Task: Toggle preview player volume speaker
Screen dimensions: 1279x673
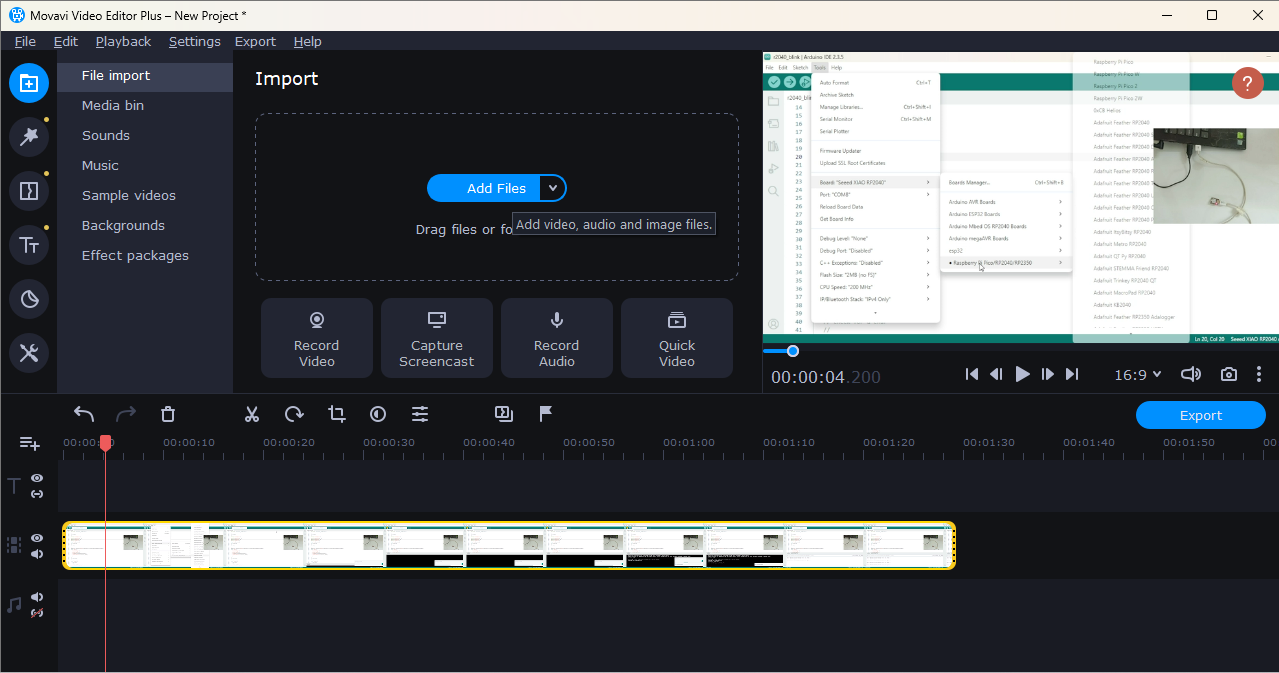Action: pos(1190,374)
